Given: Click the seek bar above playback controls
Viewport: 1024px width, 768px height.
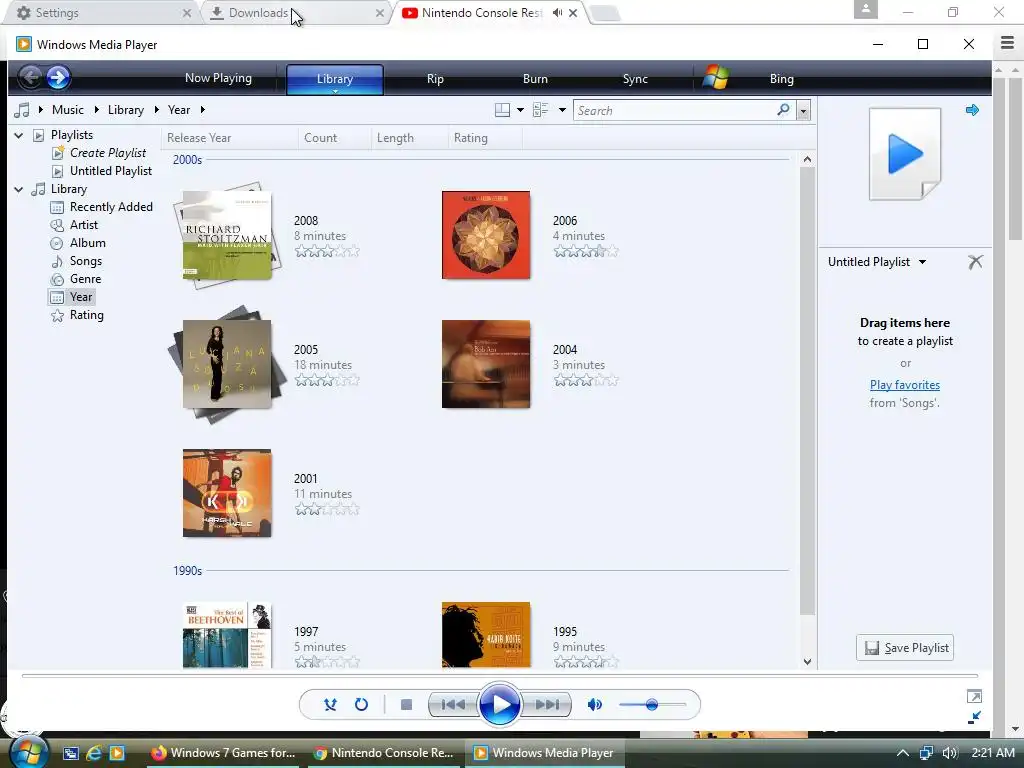Looking at the screenshot, I should [x=500, y=676].
